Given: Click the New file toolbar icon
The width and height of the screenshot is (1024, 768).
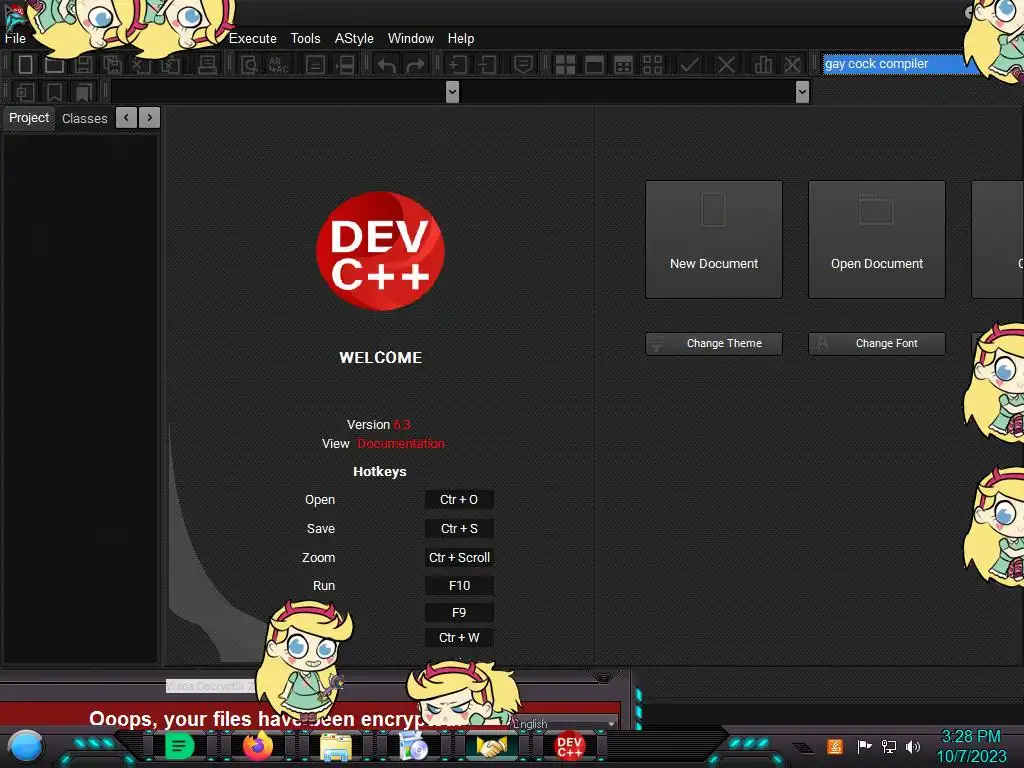Looking at the screenshot, I should [25, 65].
